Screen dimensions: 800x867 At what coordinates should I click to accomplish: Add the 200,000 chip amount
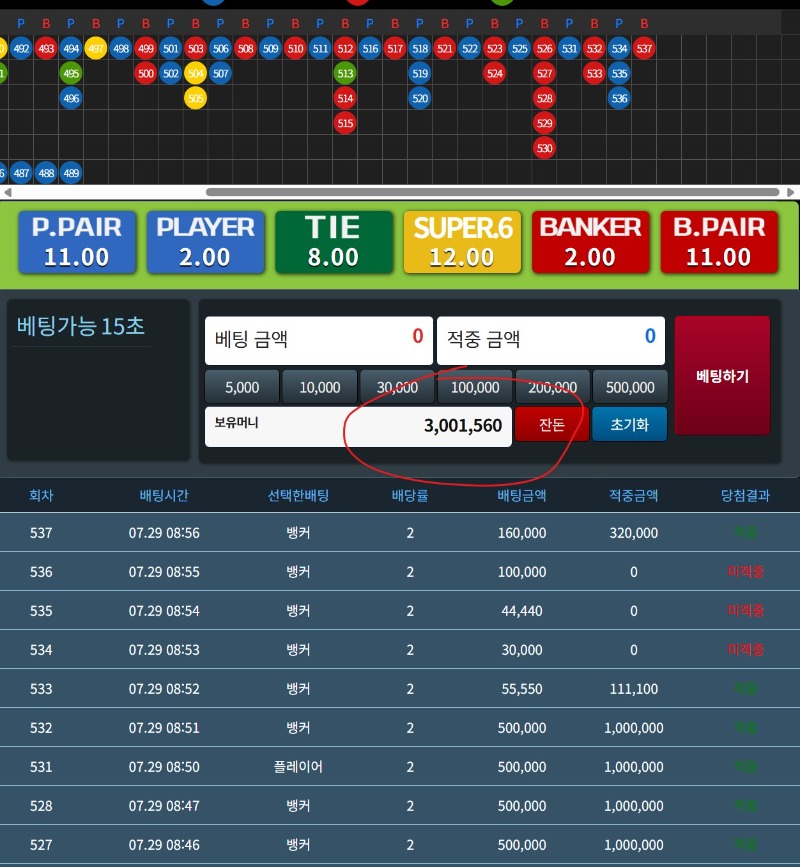[552, 387]
